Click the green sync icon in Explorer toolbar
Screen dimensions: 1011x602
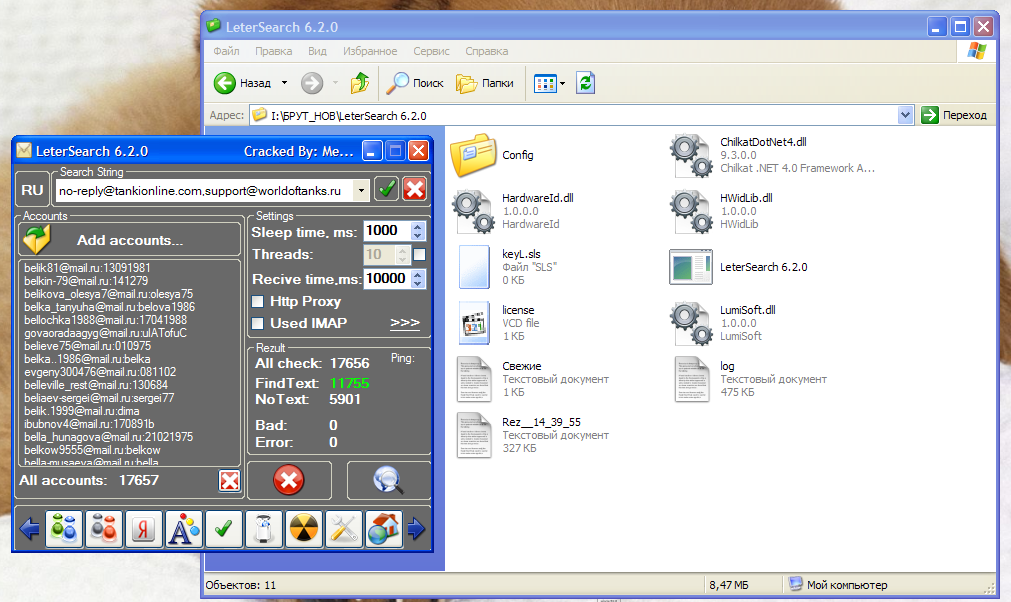[585, 83]
